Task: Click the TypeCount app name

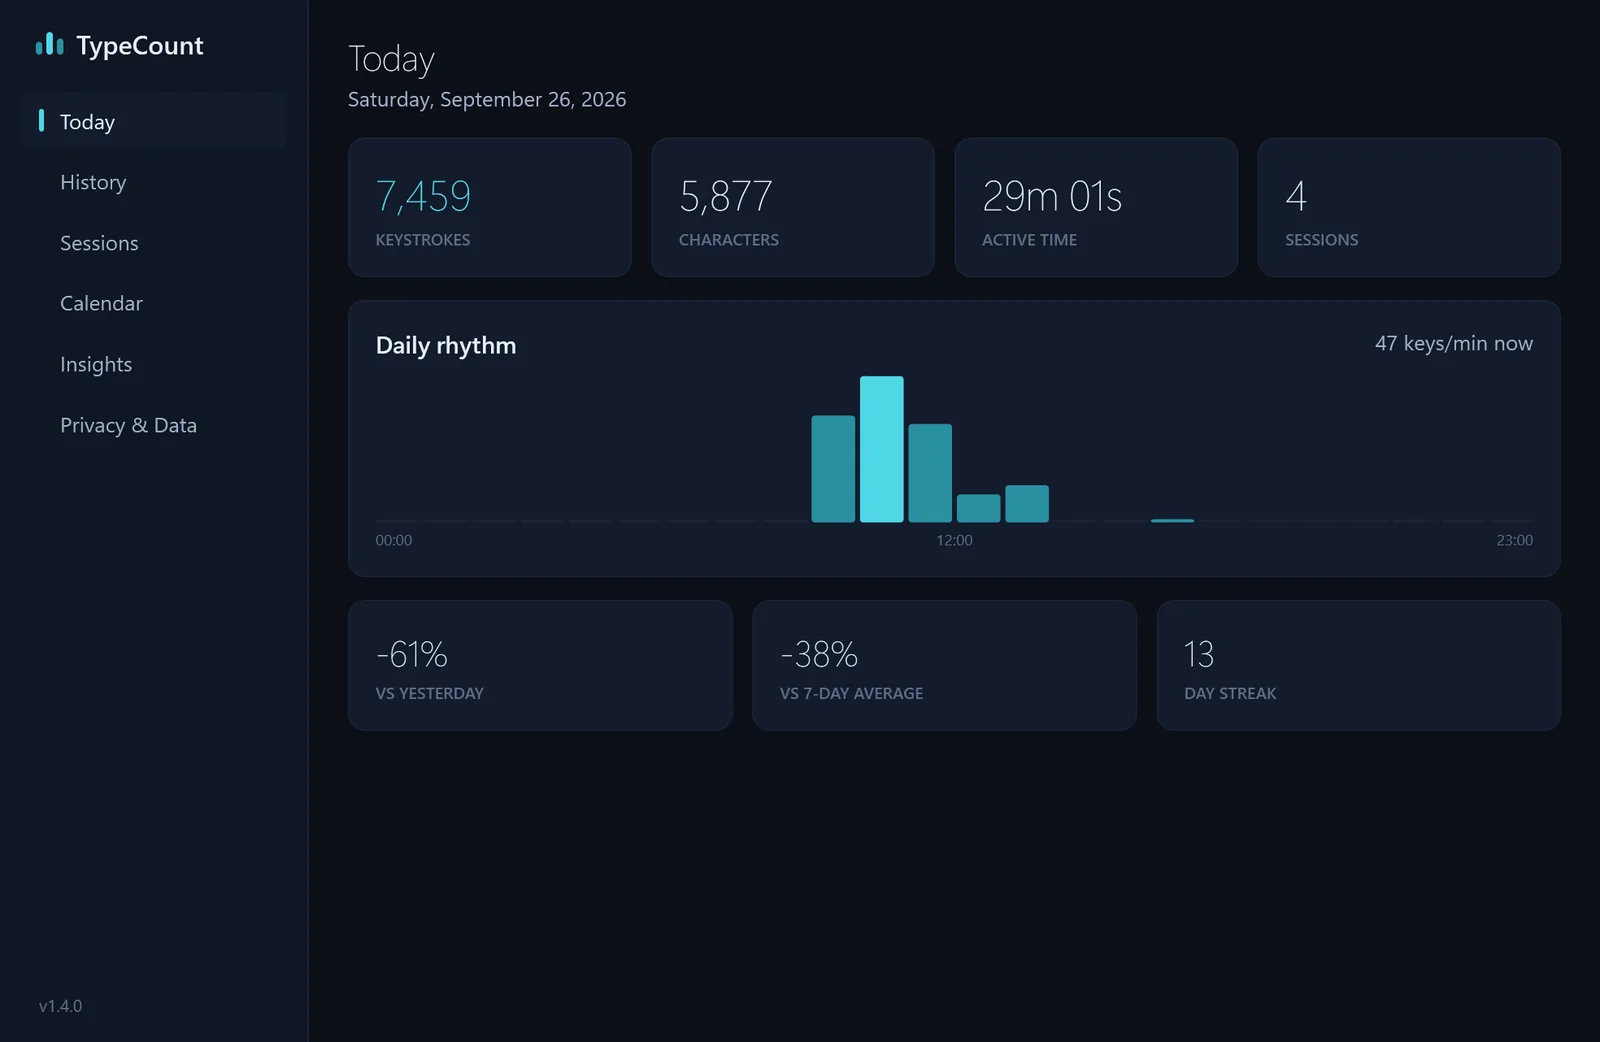Action: (x=140, y=46)
